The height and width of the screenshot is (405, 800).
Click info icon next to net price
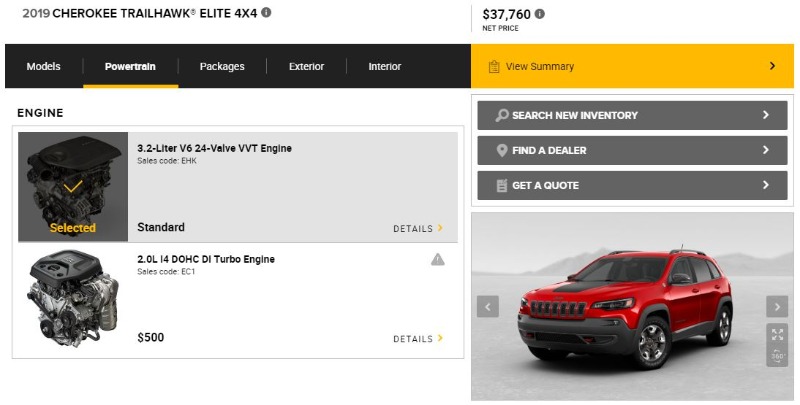pyautogui.click(x=540, y=14)
